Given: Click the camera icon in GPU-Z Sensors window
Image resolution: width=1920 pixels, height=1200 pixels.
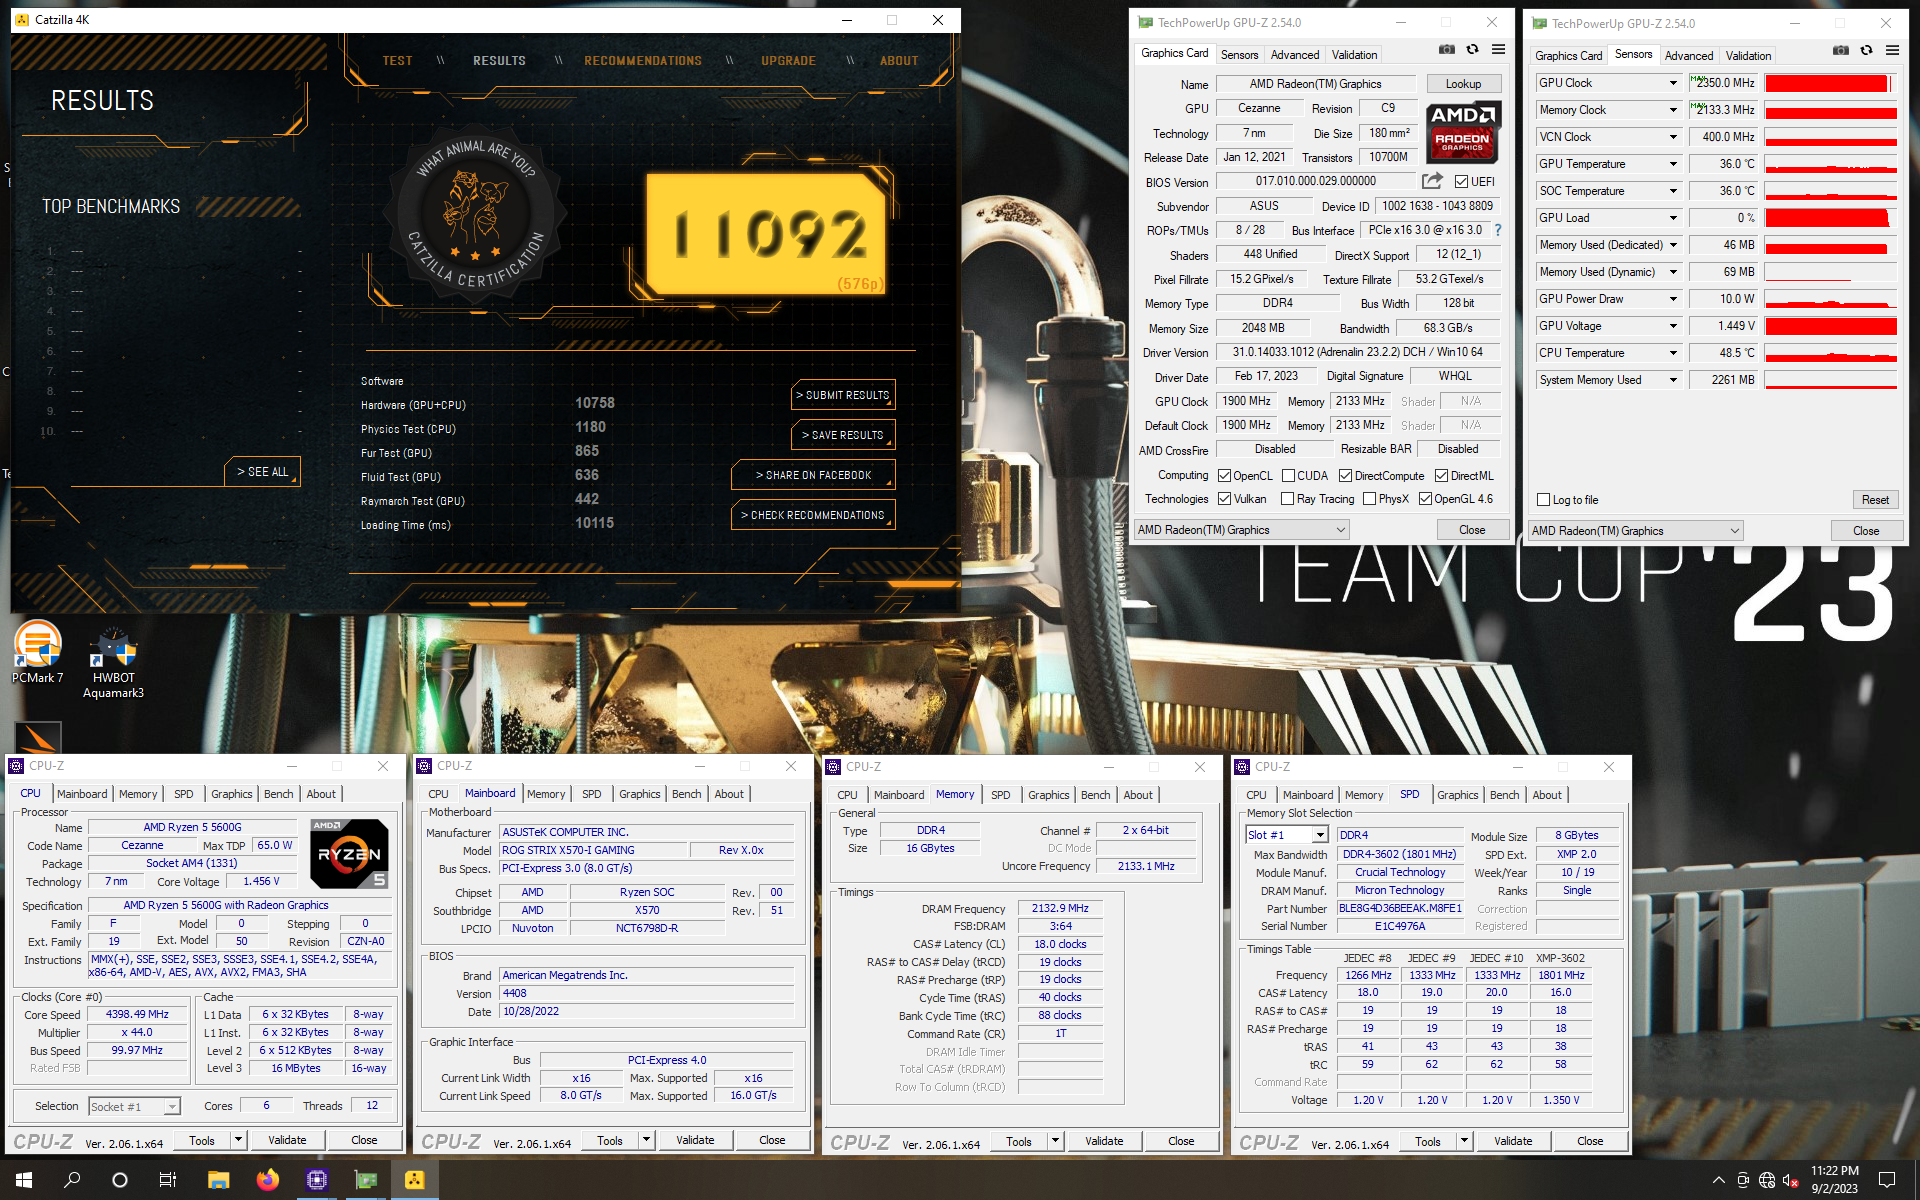Looking at the screenshot, I should tap(1841, 51).
